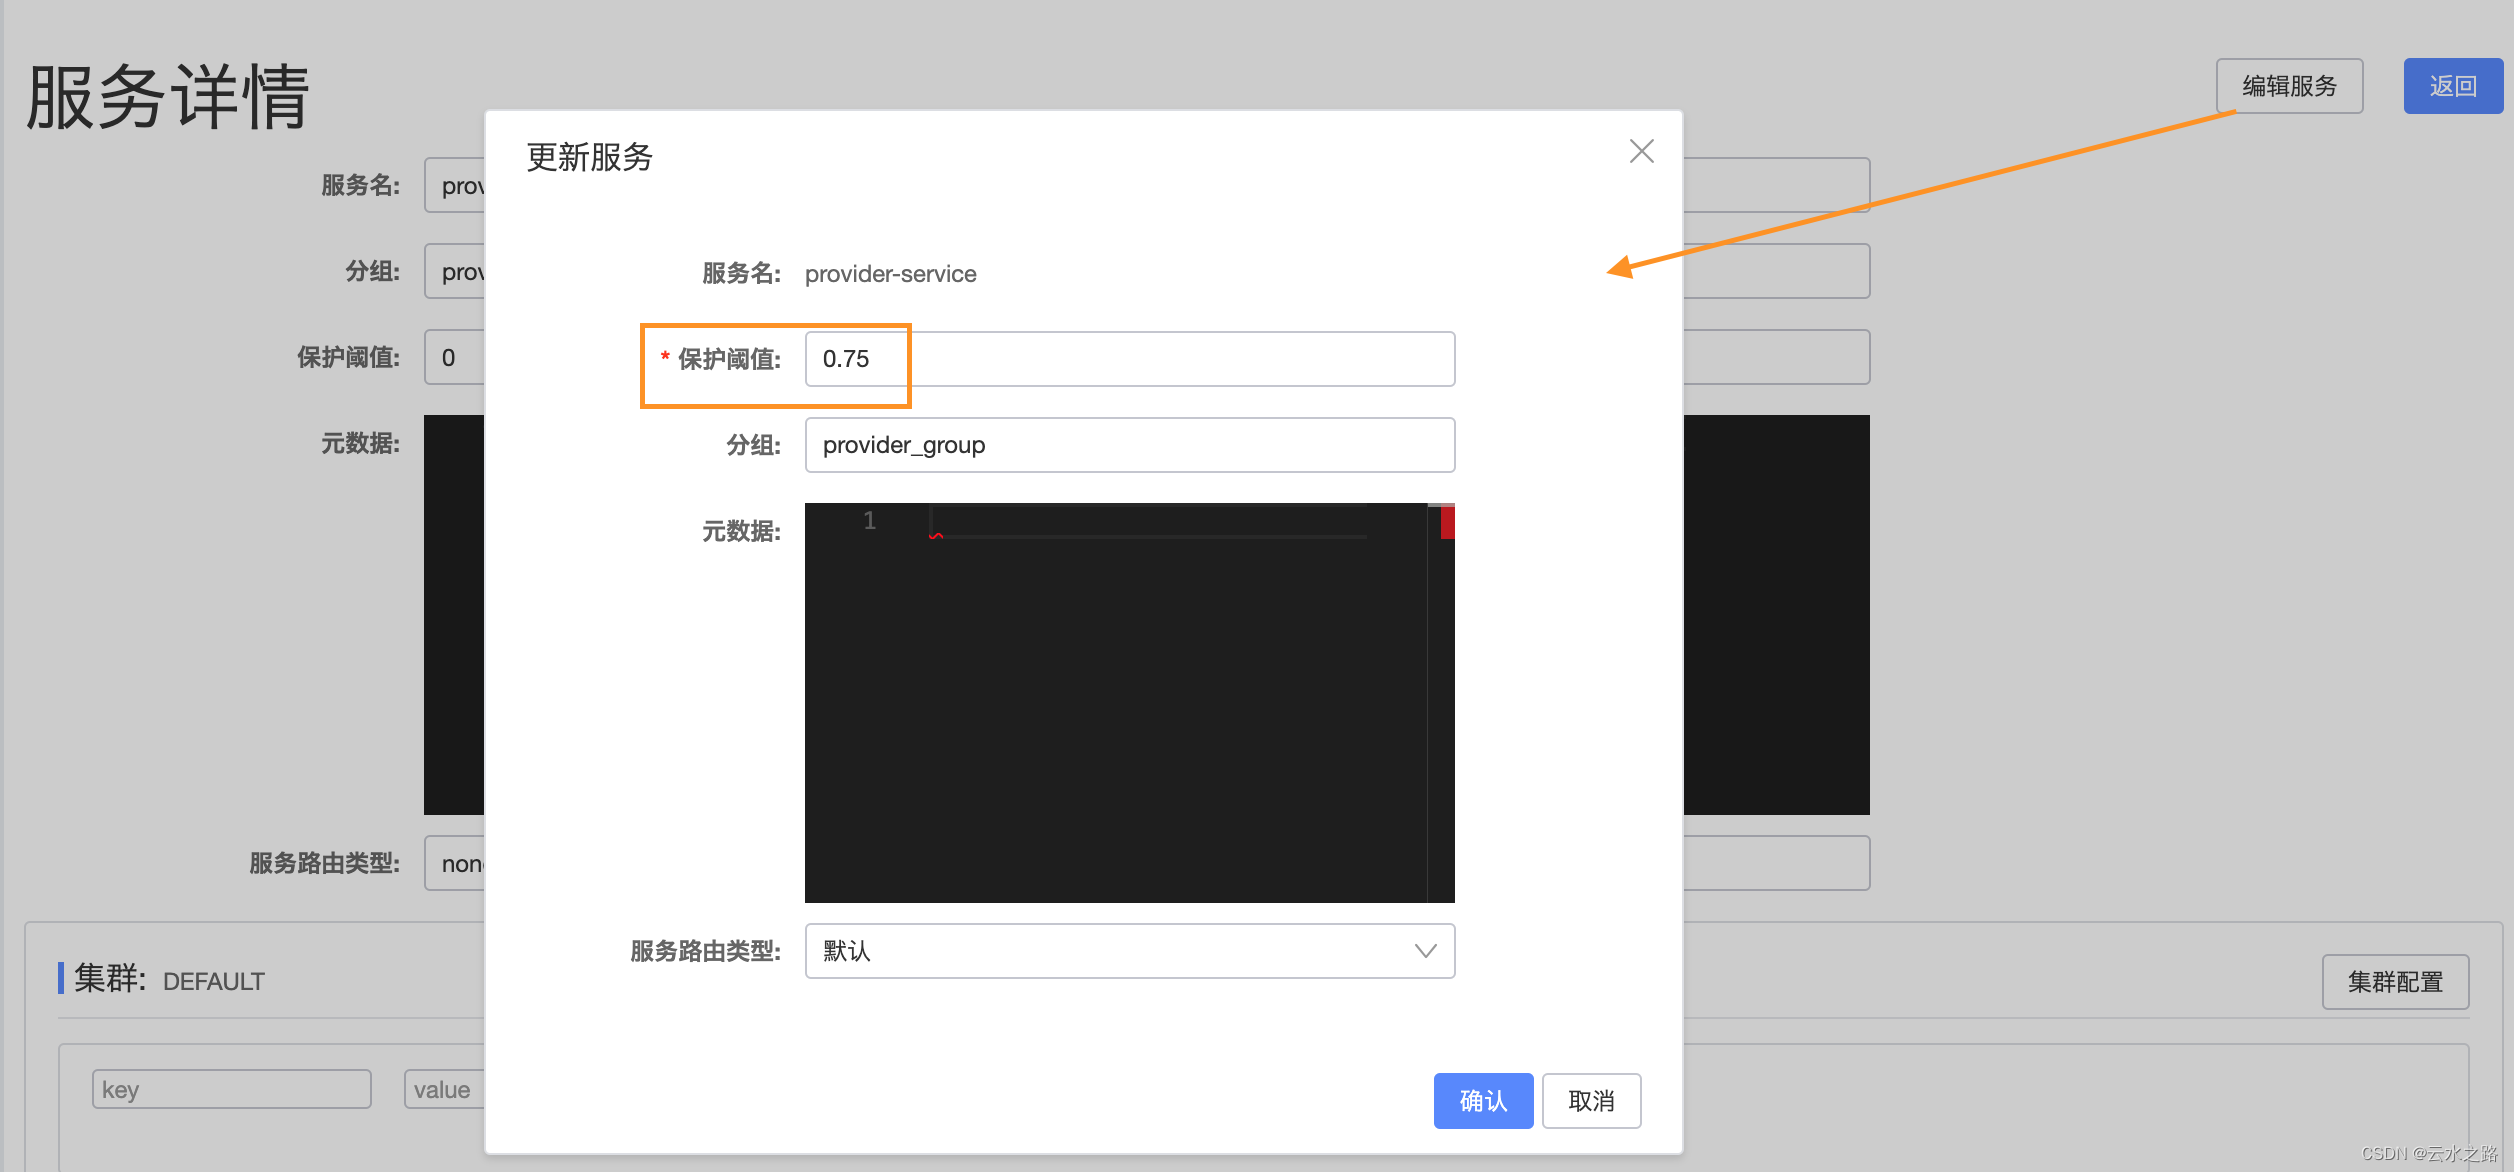The width and height of the screenshot is (2514, 1172).
Task: Click the background 服务名 field
Action: click(455, 185)
